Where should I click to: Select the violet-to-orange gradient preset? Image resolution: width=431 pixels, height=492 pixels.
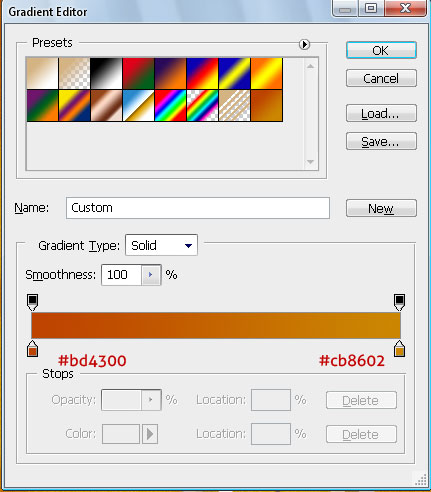(x=170, y=73)
